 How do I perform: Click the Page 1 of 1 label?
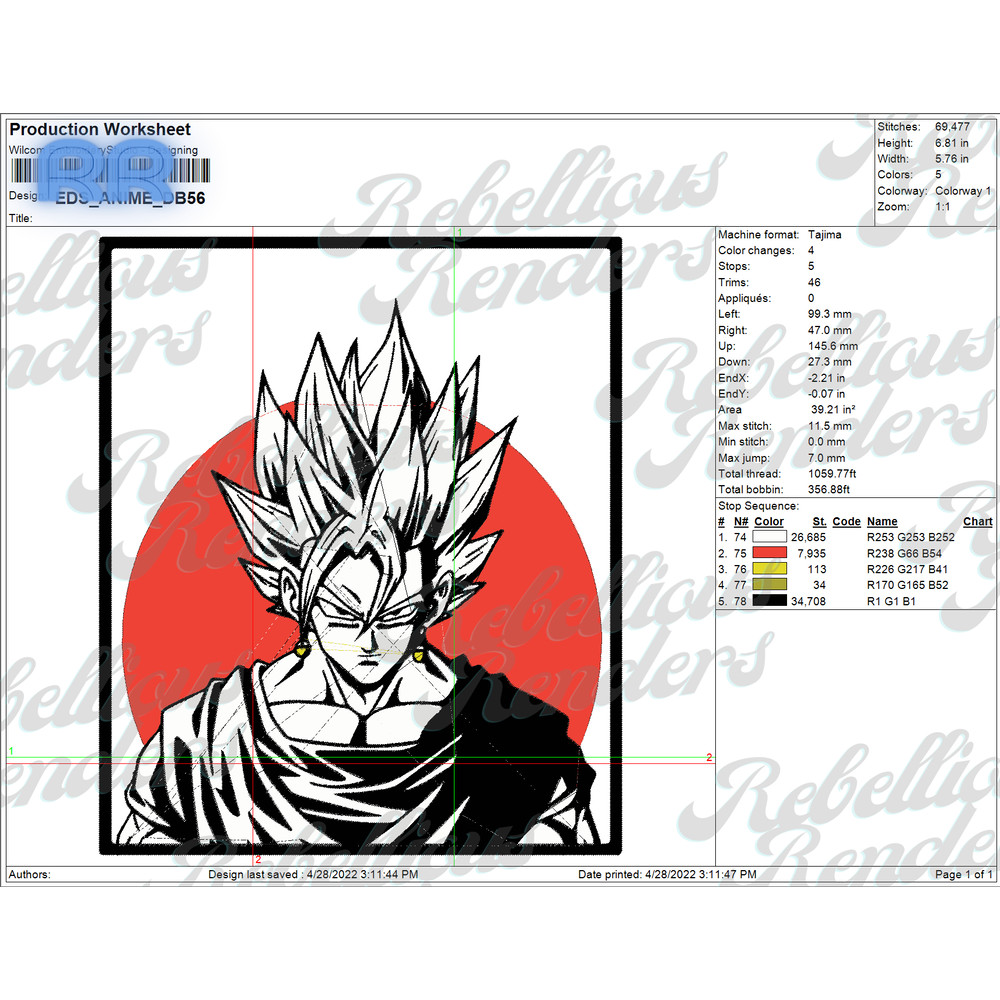tap(960, 873)
